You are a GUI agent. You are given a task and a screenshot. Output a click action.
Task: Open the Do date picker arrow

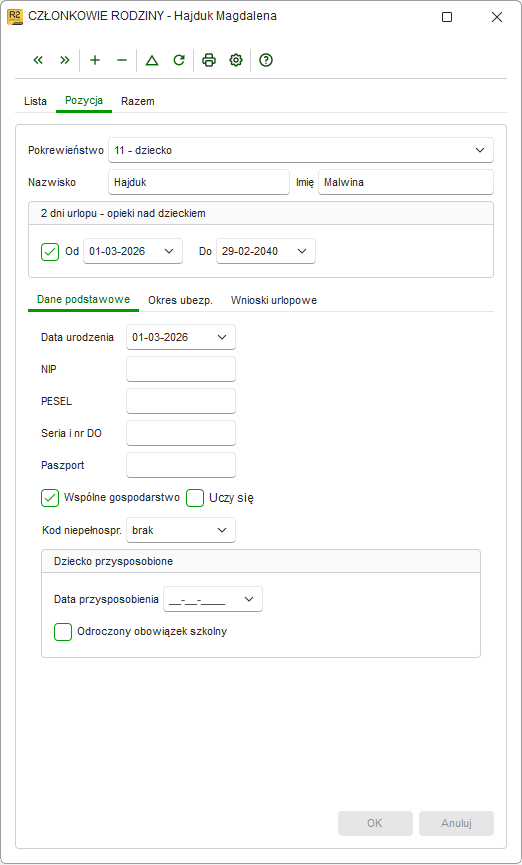coord(302,251)
